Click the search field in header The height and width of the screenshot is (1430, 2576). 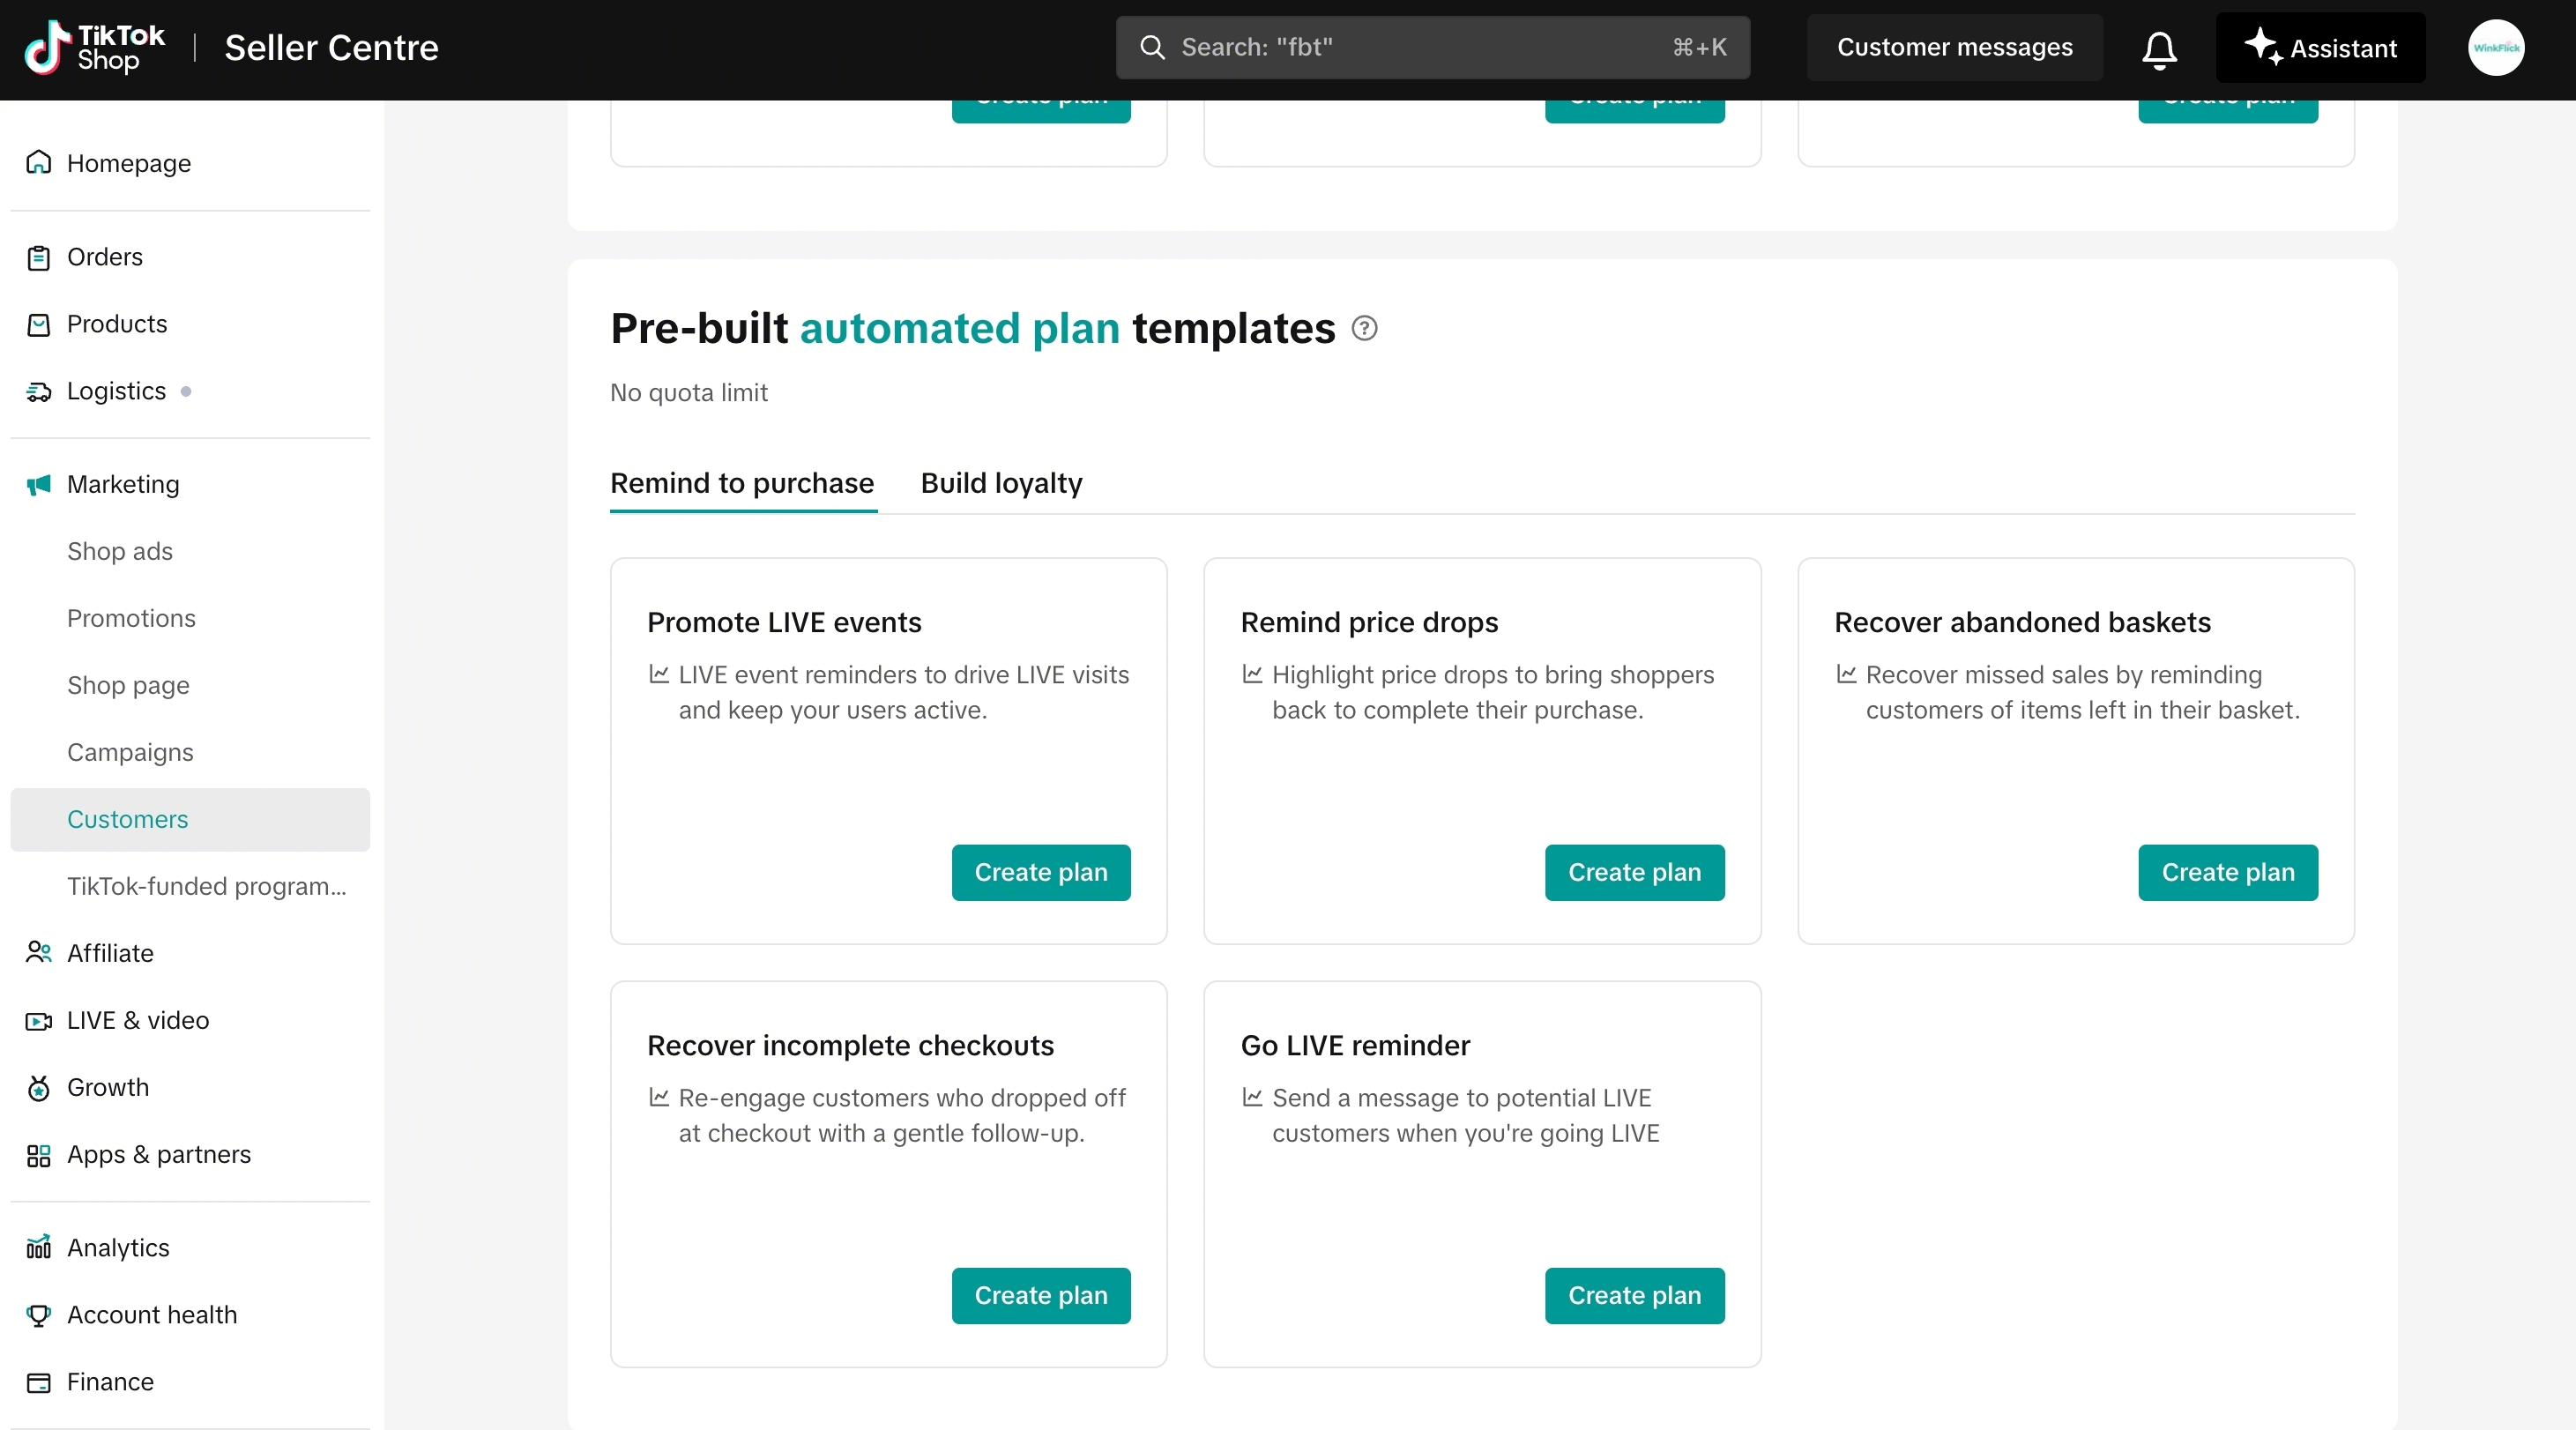pyautogui.click(x=1432, y=48)
